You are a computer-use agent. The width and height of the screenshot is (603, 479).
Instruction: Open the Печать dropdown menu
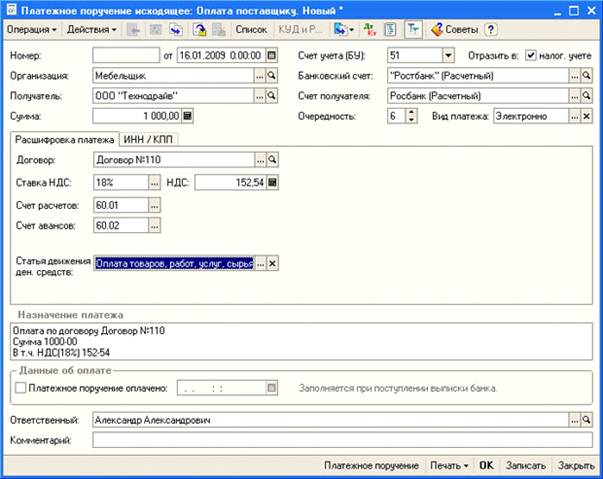coord(449,466)
